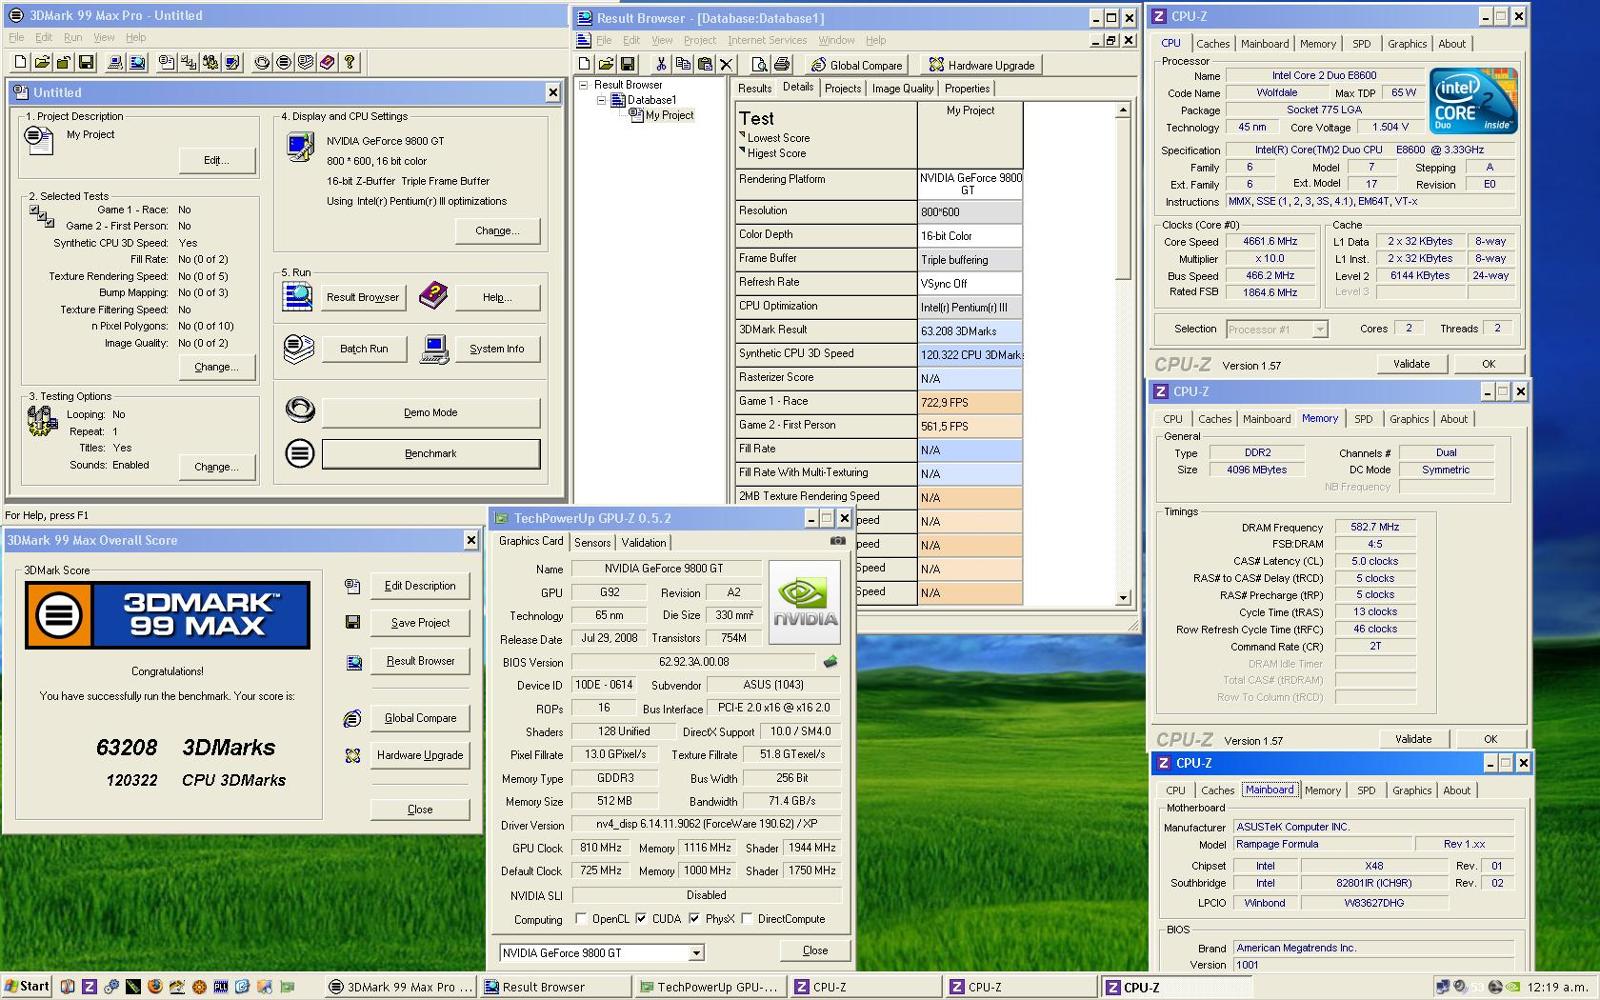
Task: Click Edit button in Project Description
Action: coord(217,160)
